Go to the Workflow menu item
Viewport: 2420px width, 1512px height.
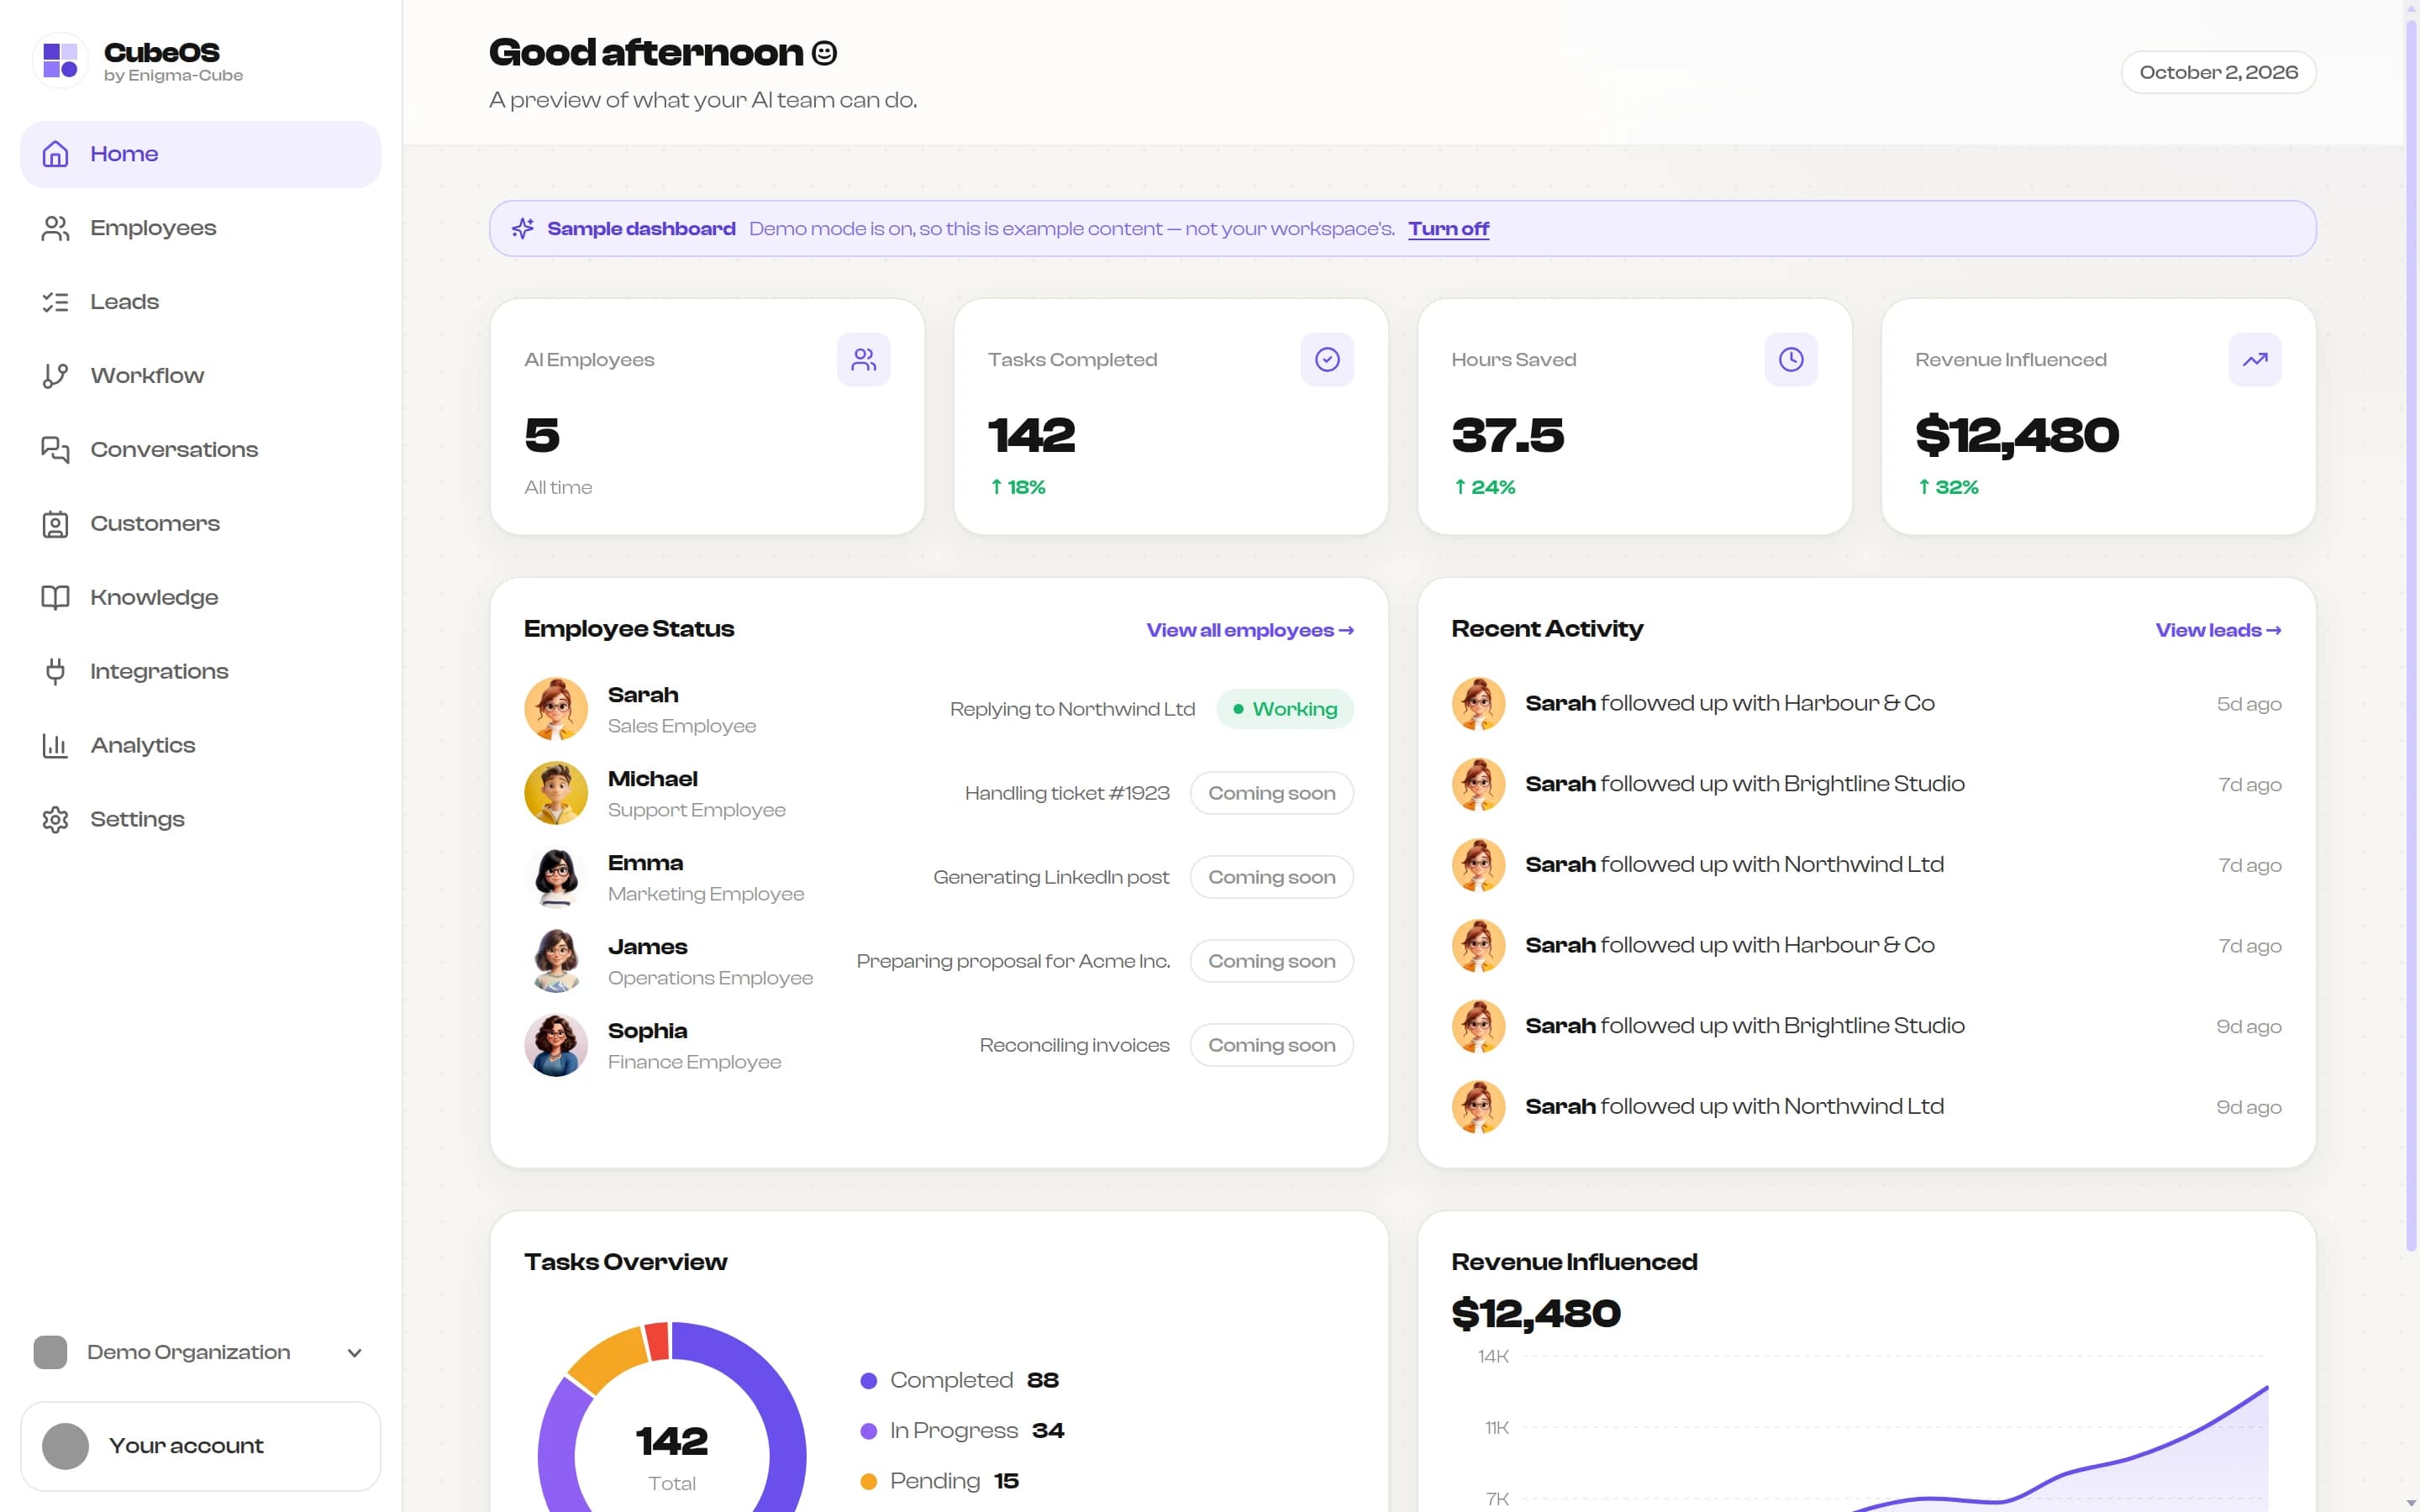(200, 376)
